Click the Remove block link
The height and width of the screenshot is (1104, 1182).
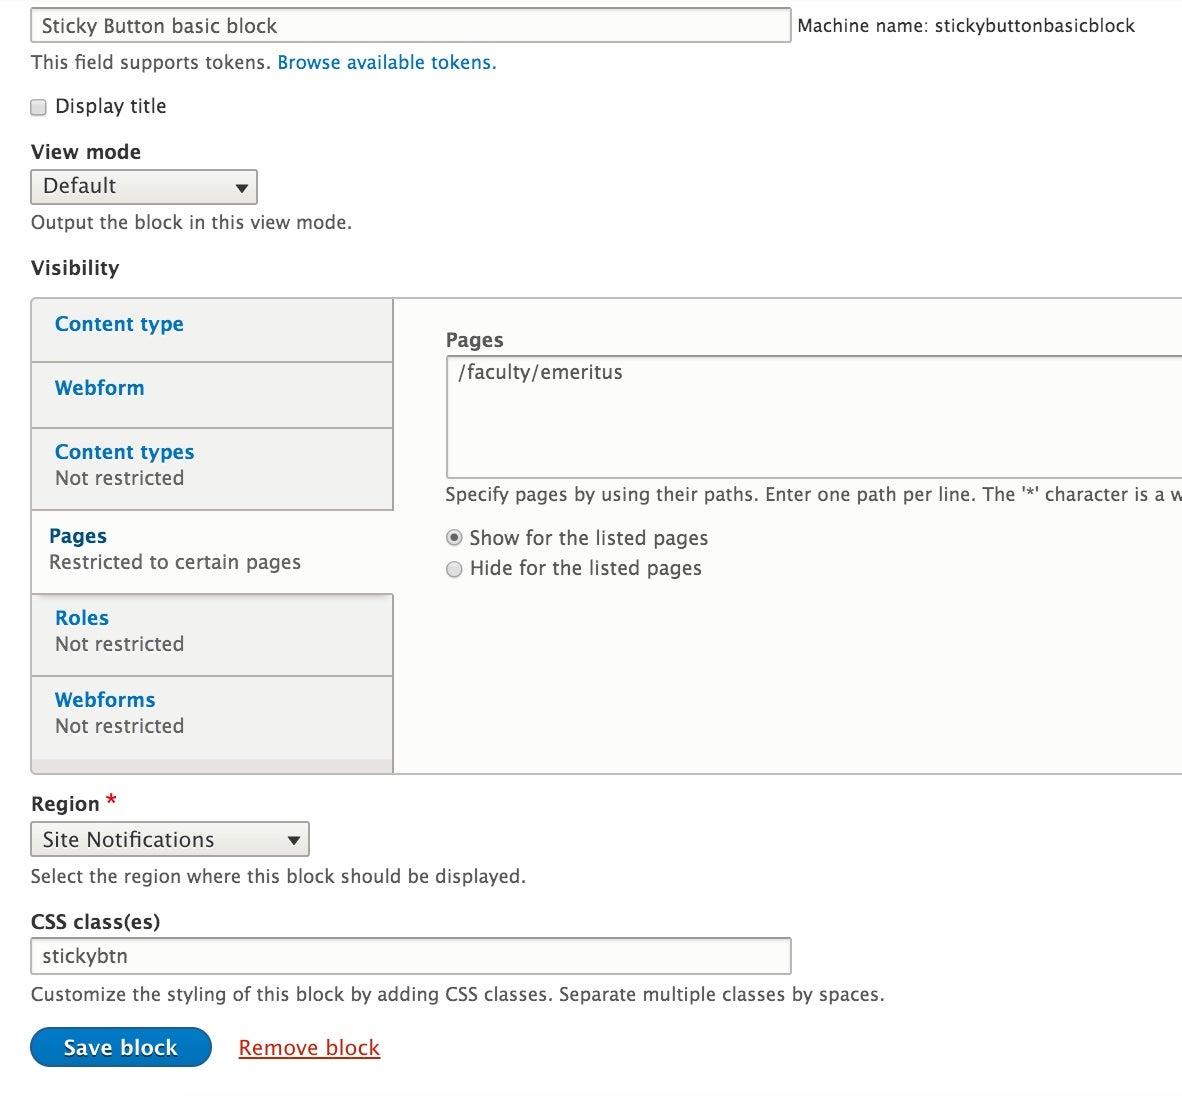(308, 1047)
